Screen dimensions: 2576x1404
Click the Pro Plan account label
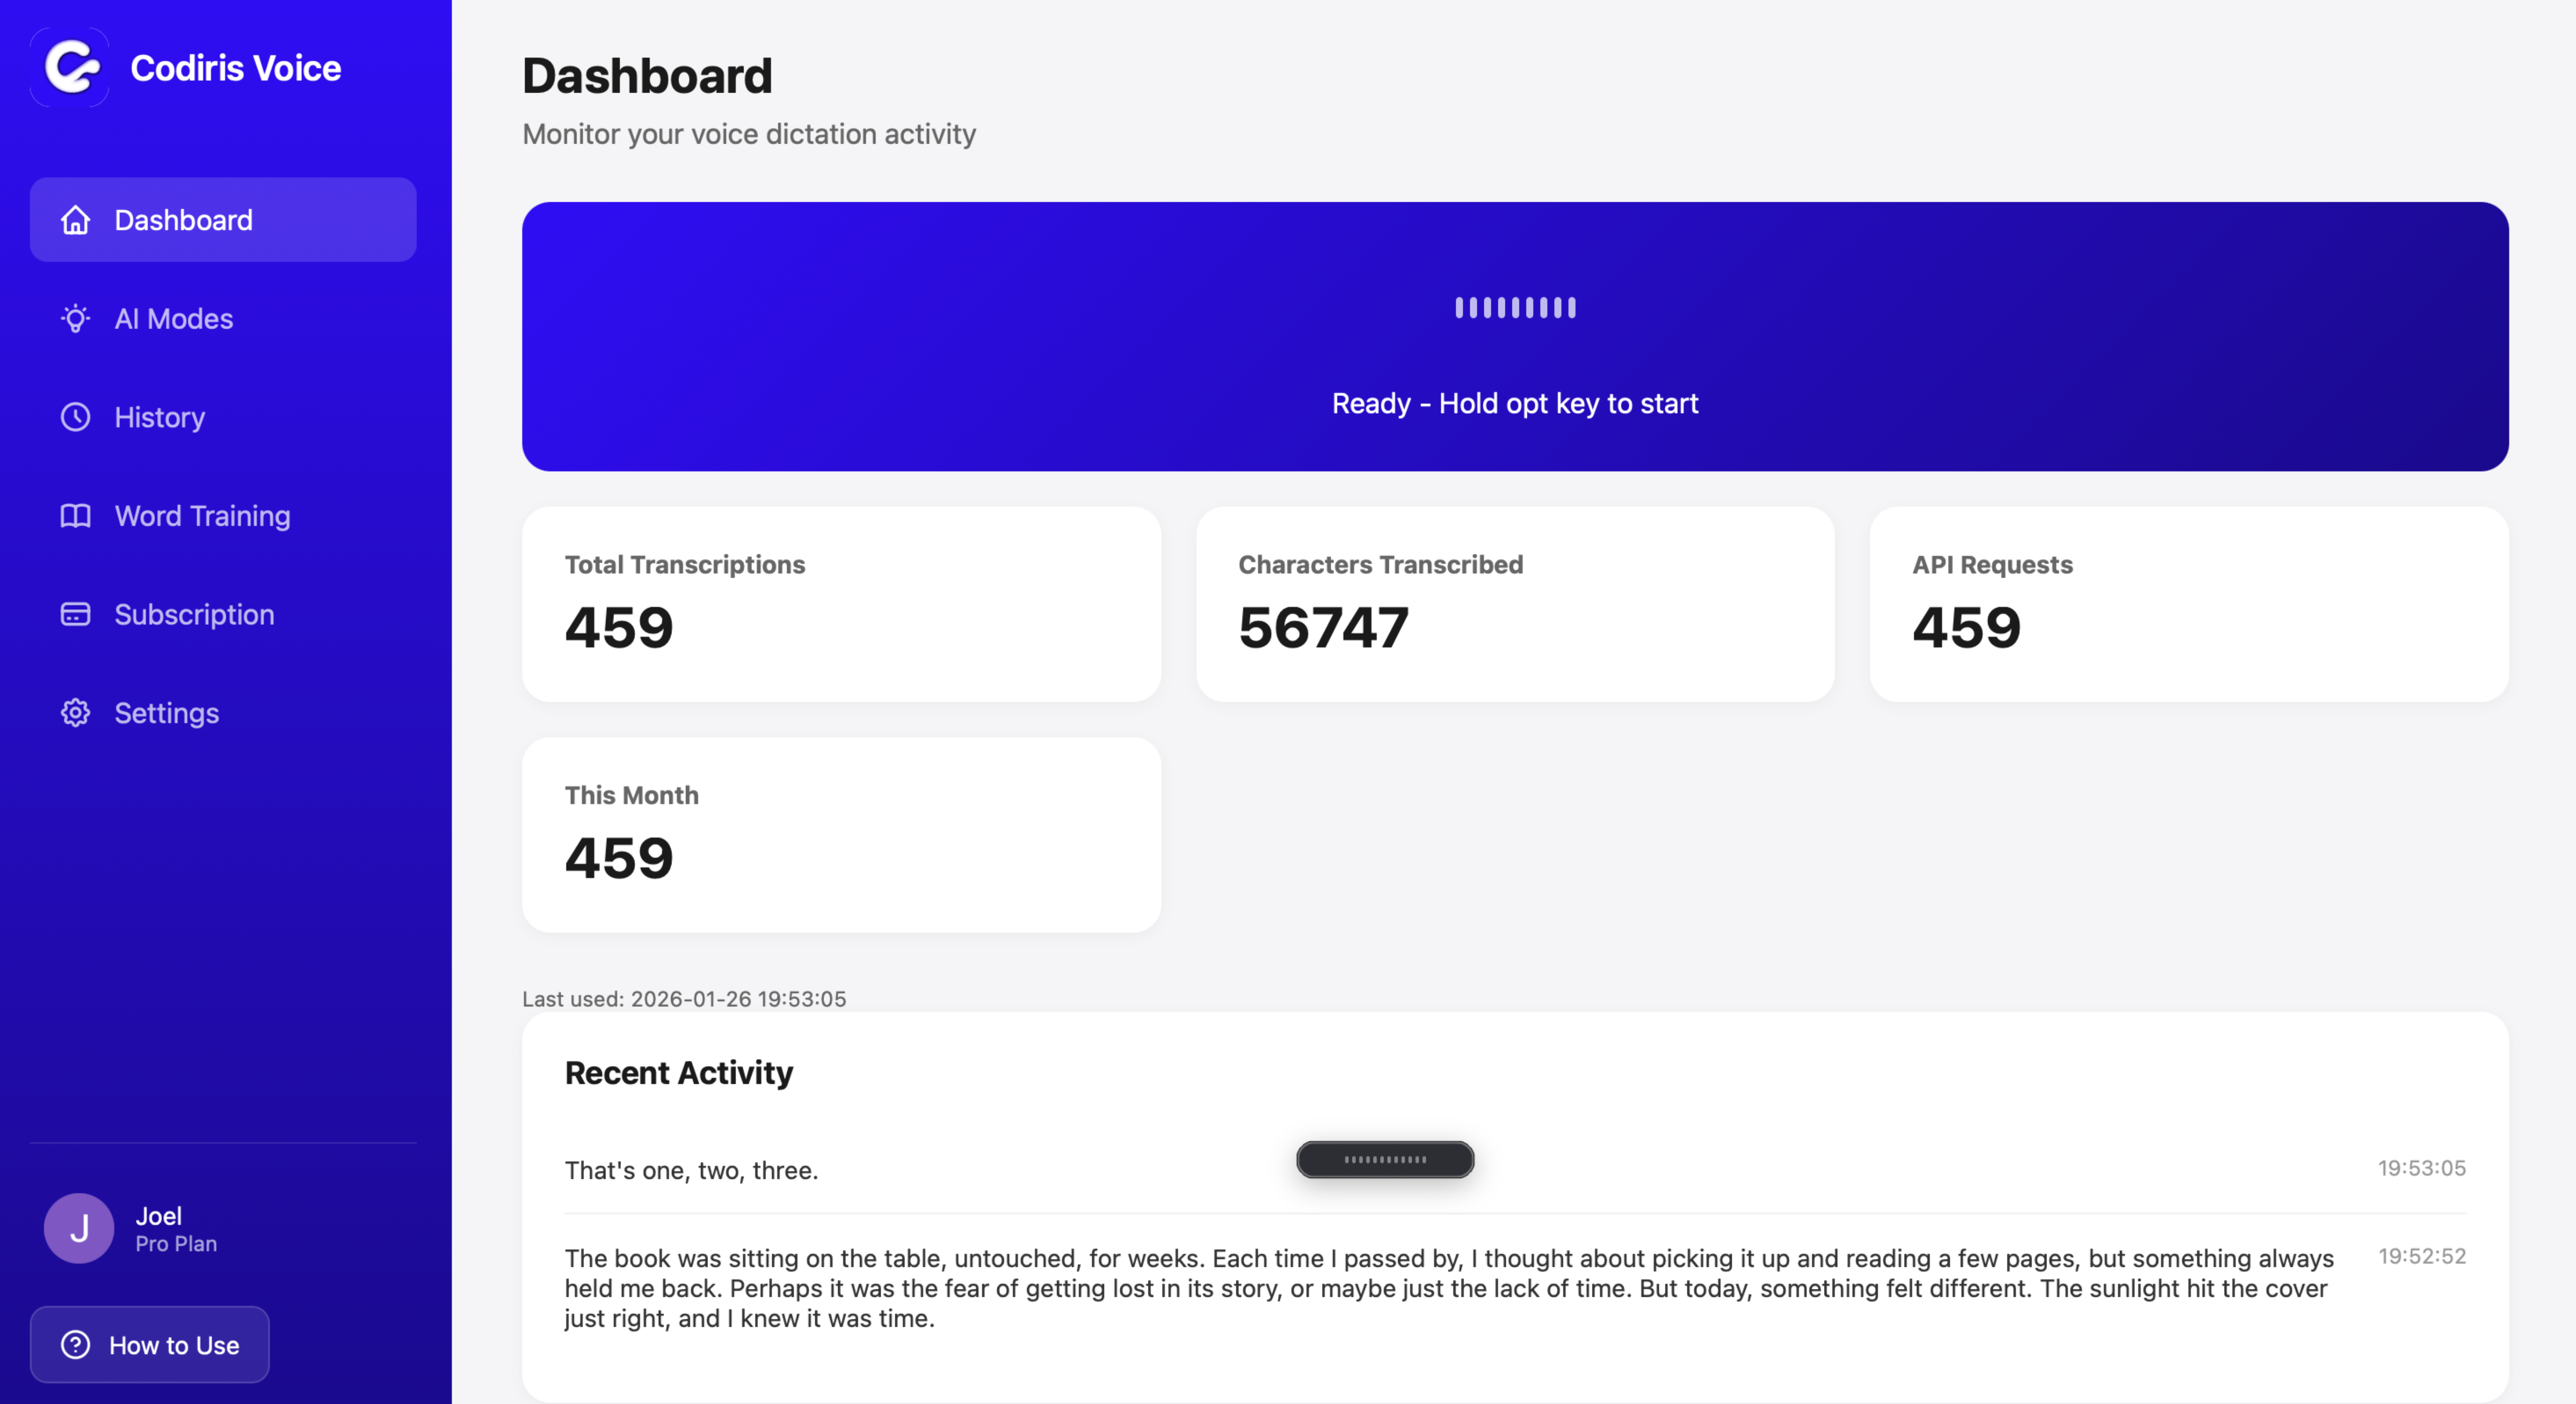176,1244
